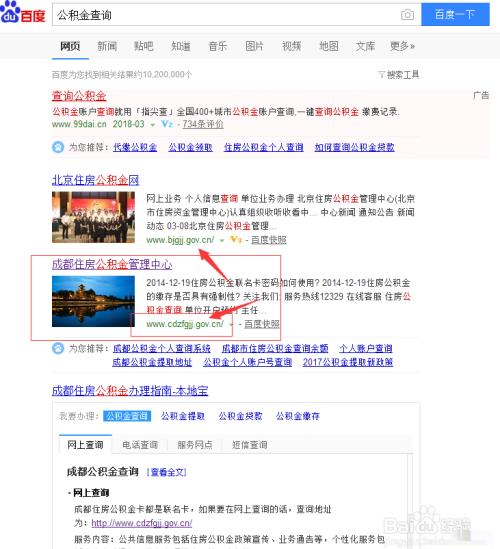Expand dropdown arrow beside www.cdzfgjj.gov.cn

[x=231, y=325]
